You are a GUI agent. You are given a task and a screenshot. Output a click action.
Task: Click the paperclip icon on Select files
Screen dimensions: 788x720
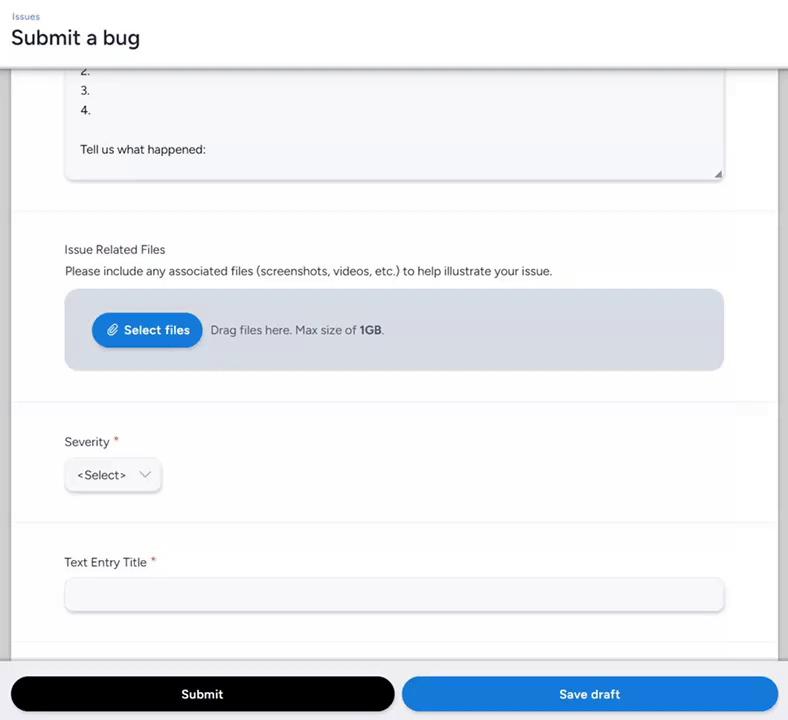click(113, 330)
